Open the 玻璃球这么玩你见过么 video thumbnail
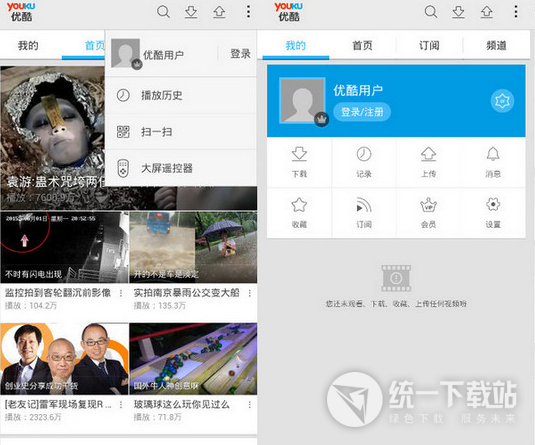535x445 pixels. click(193, 359)
